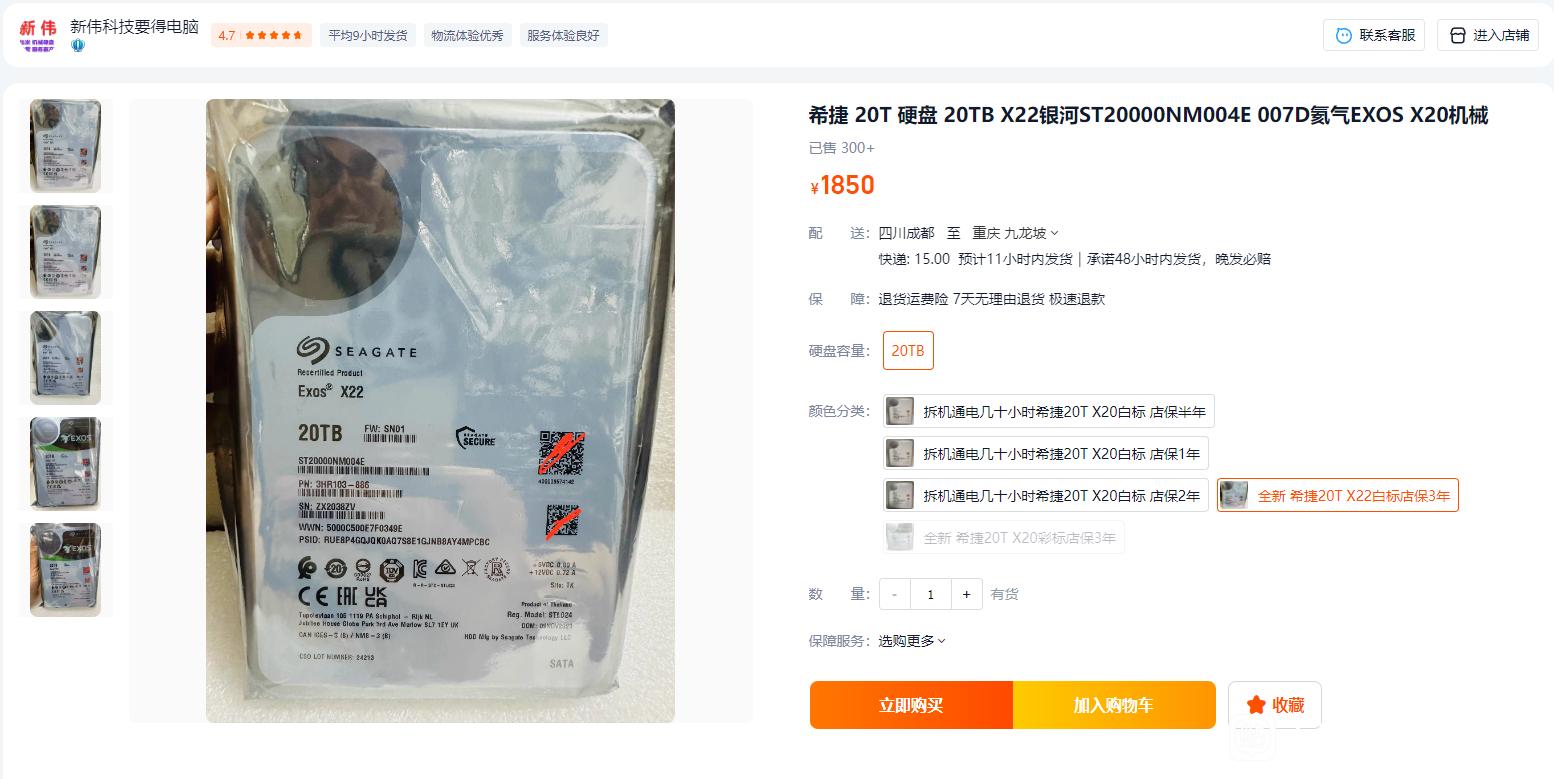Screen dimensions: 1554x779
Task: Expand the 重庆 九龙坡 delivery location dropdown
Action: [x=1015, y=233]
